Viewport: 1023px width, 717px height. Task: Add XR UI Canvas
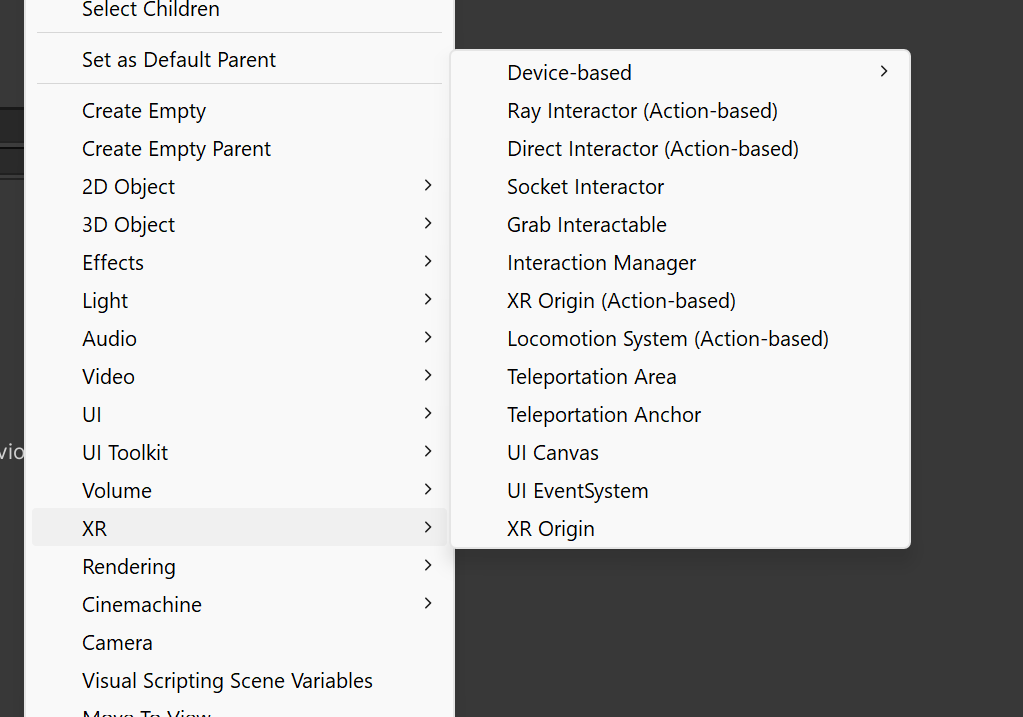[x=552, y=453]
